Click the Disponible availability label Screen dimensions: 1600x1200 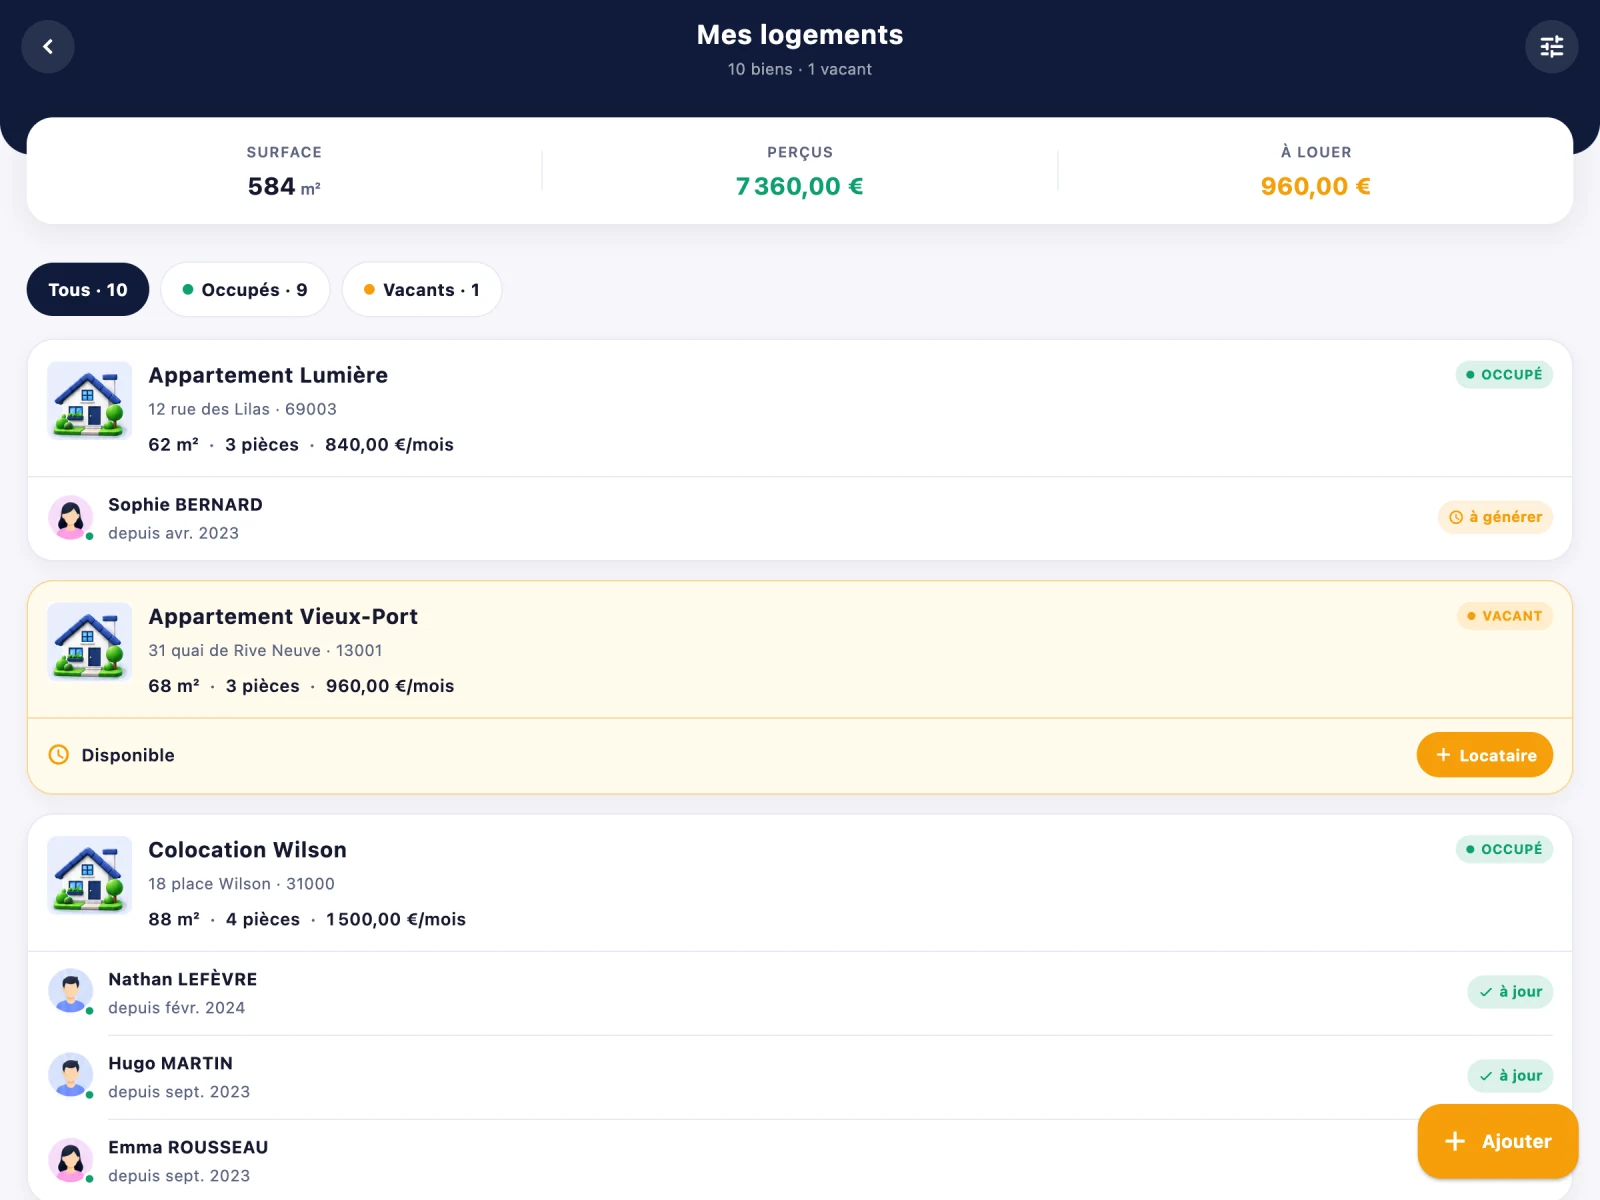coord(128,755)
